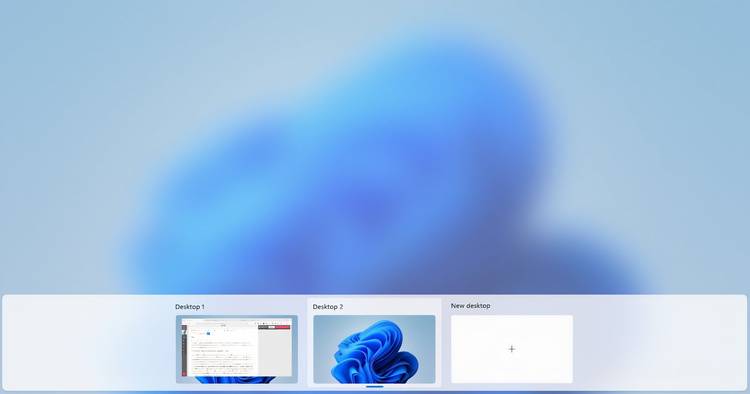Image resolution: width=750 pixels, height=394 pixels.
Task: Click the white New desktop tile
Action: pyautogui.click(x=512, y=349)
